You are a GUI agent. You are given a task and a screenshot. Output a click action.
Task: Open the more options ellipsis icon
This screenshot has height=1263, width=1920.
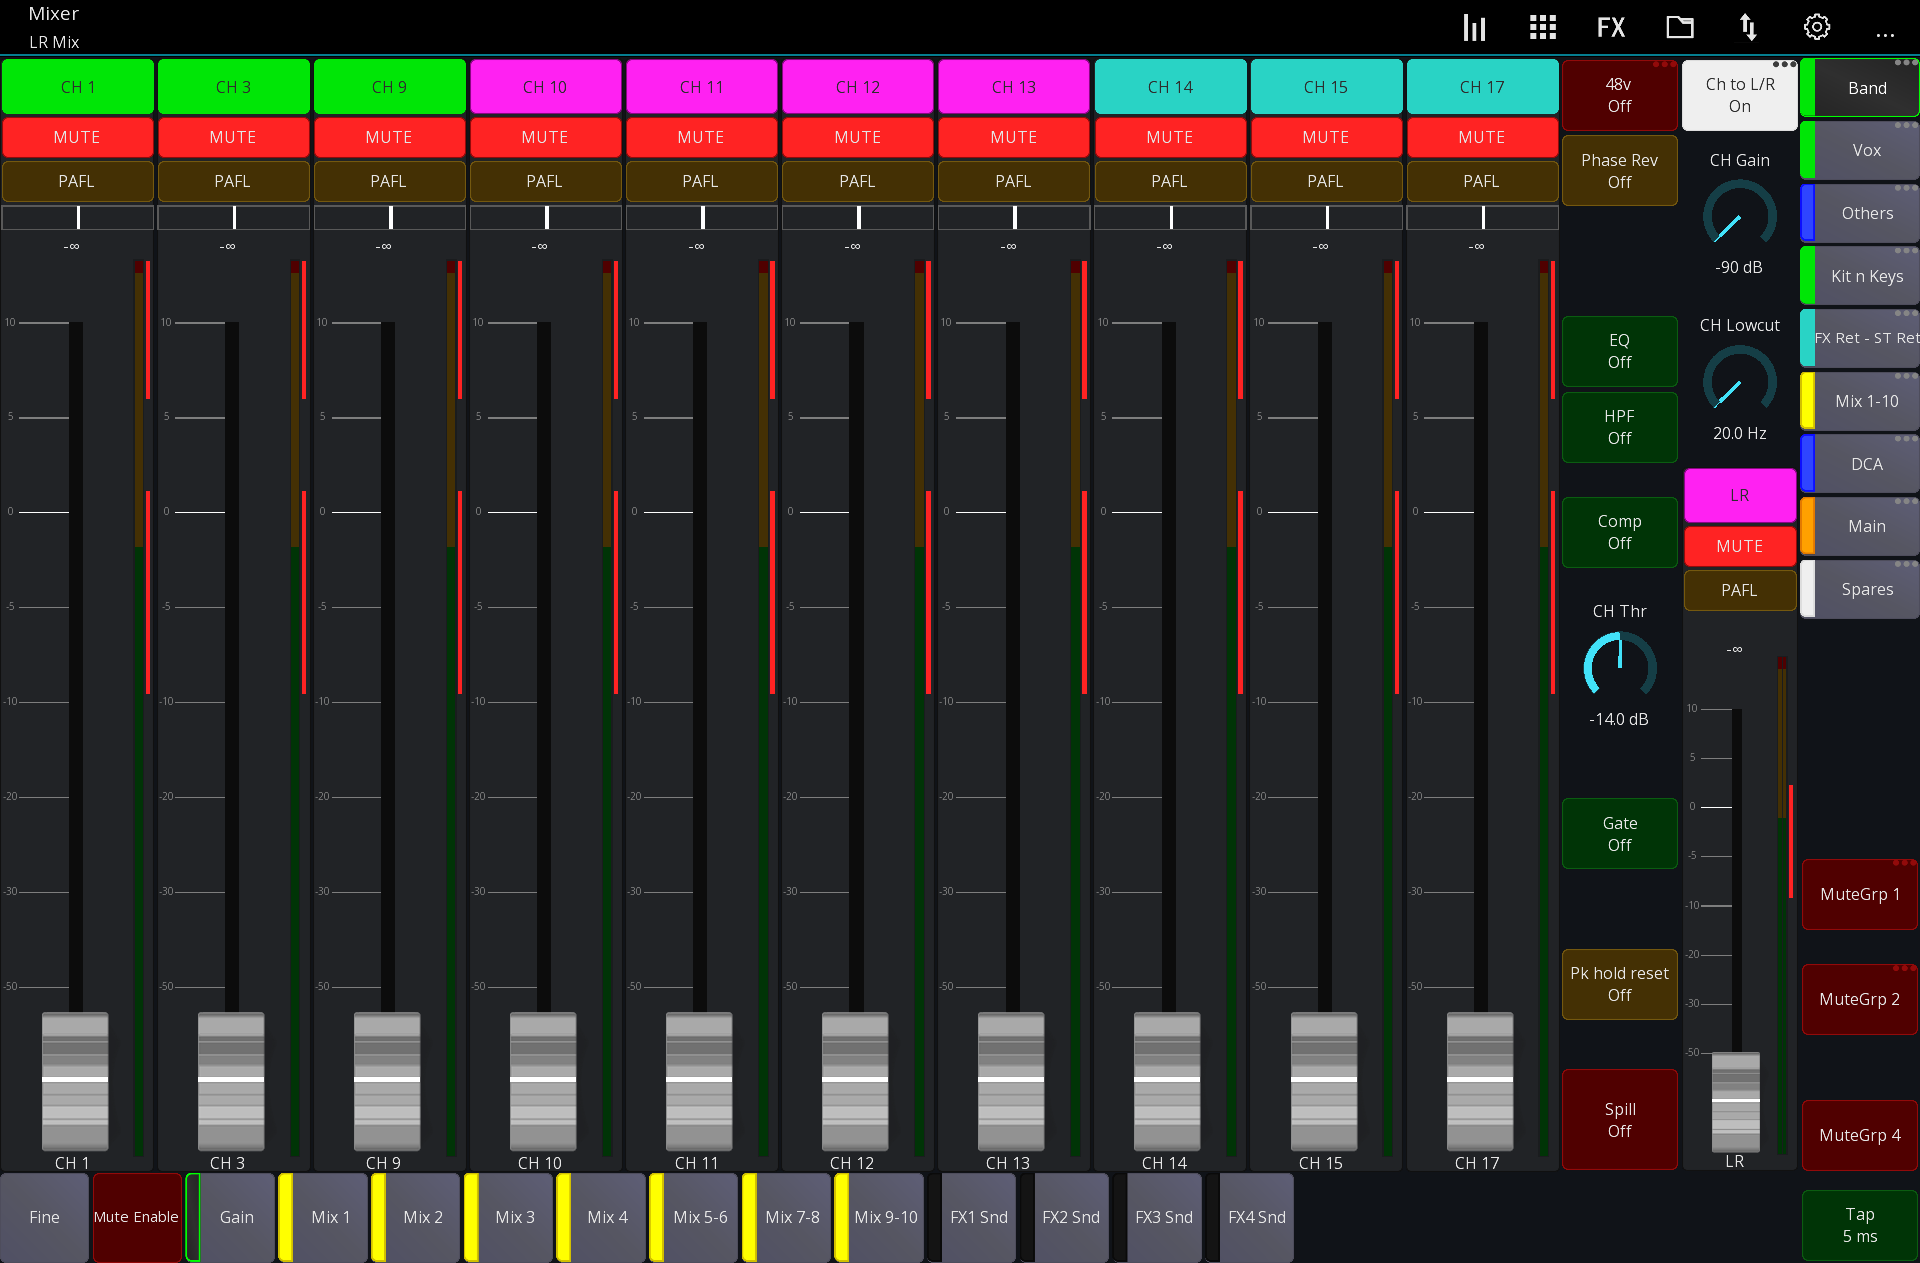pyautogui.click(x=1887, y=33)
